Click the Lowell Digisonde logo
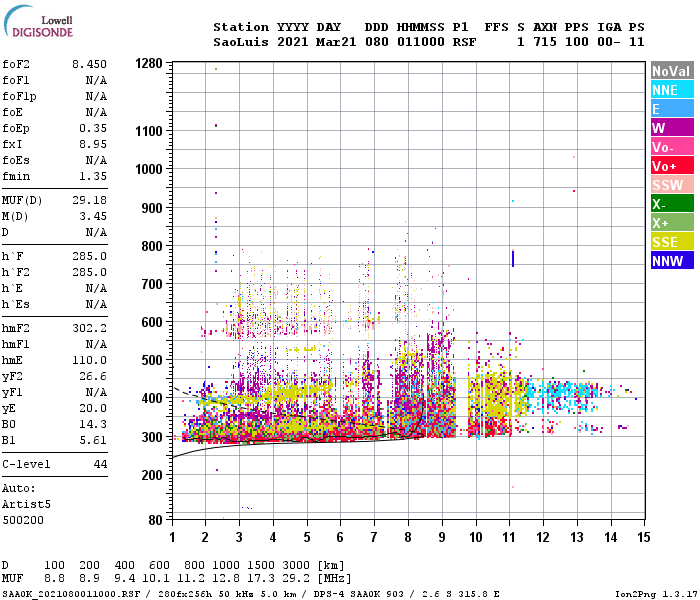This screenshot has width=700, height=600. coord(38,22)
